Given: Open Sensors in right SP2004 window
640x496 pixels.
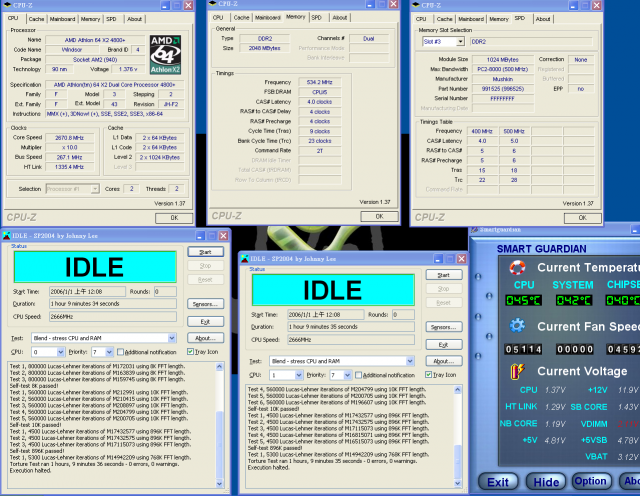Looking at the screenshot, I should pos(444,327).
